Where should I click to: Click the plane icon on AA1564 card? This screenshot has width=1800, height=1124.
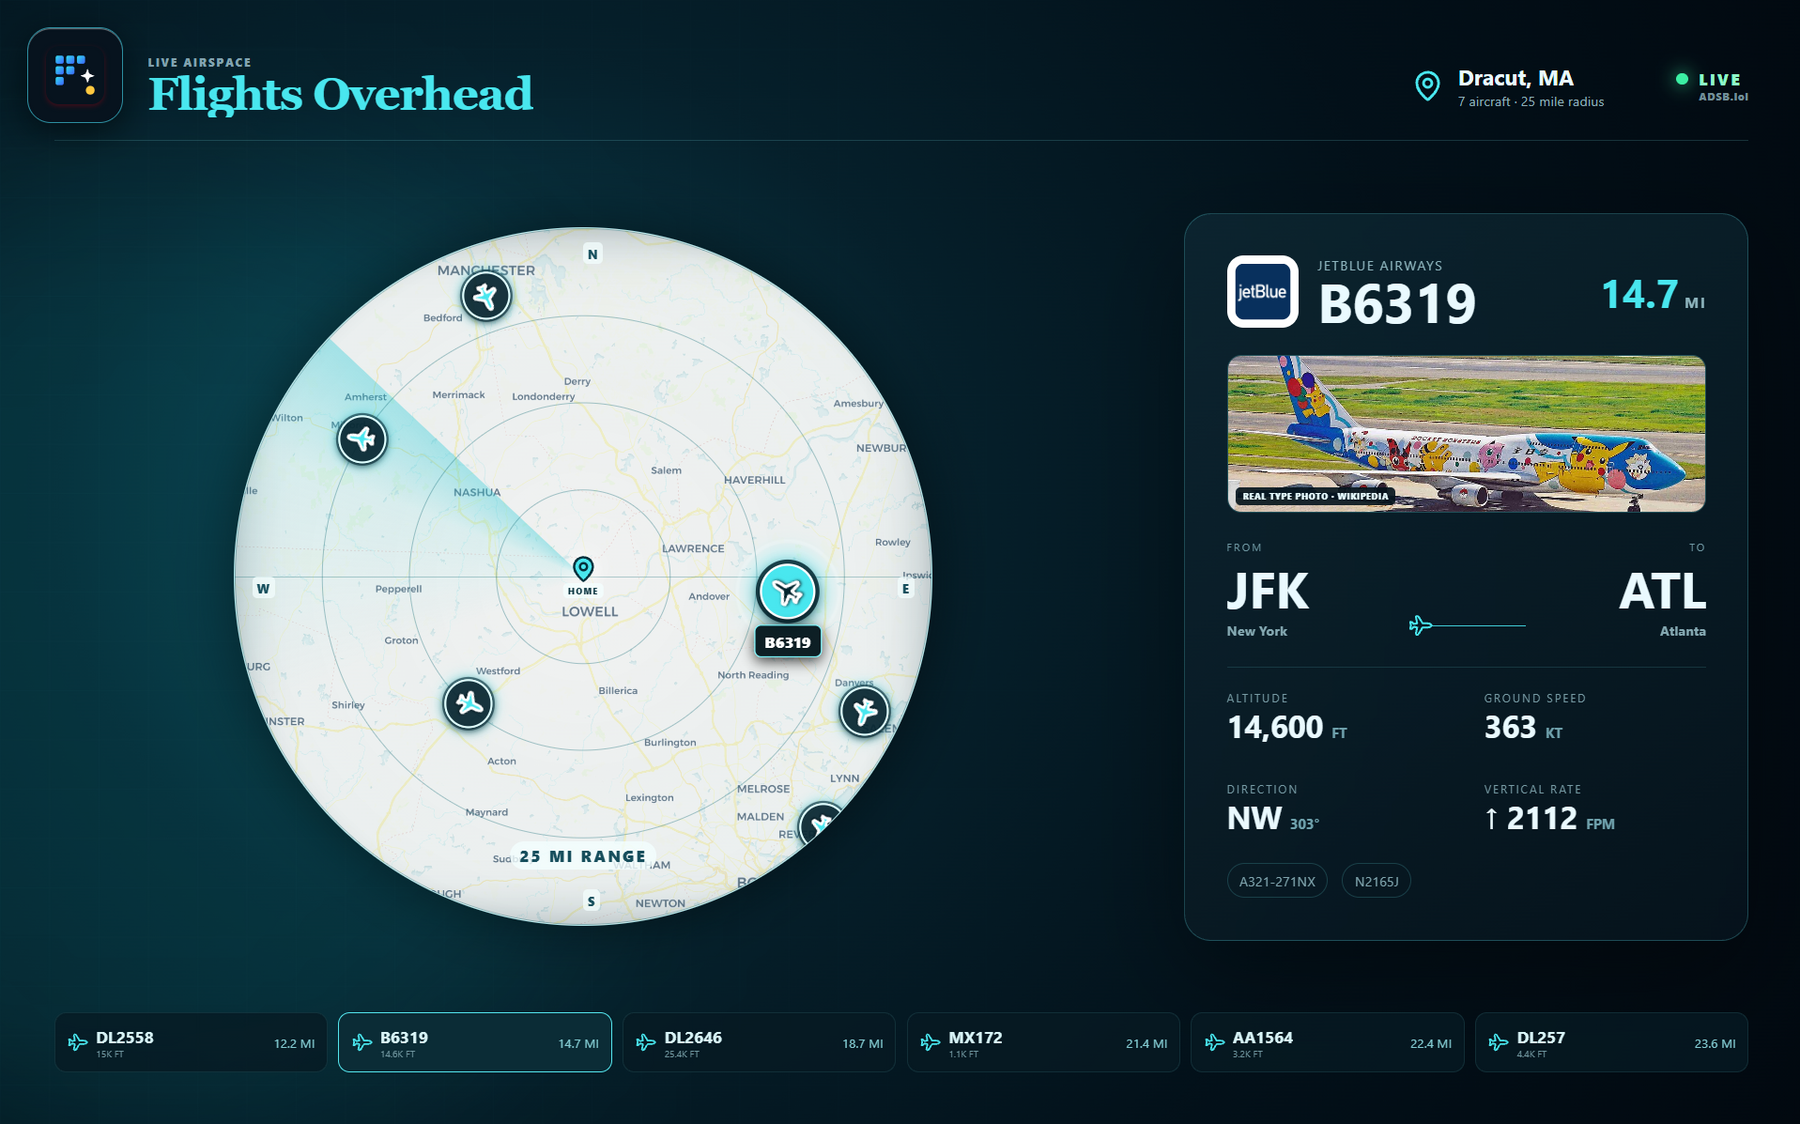tap(1214, 1043)
